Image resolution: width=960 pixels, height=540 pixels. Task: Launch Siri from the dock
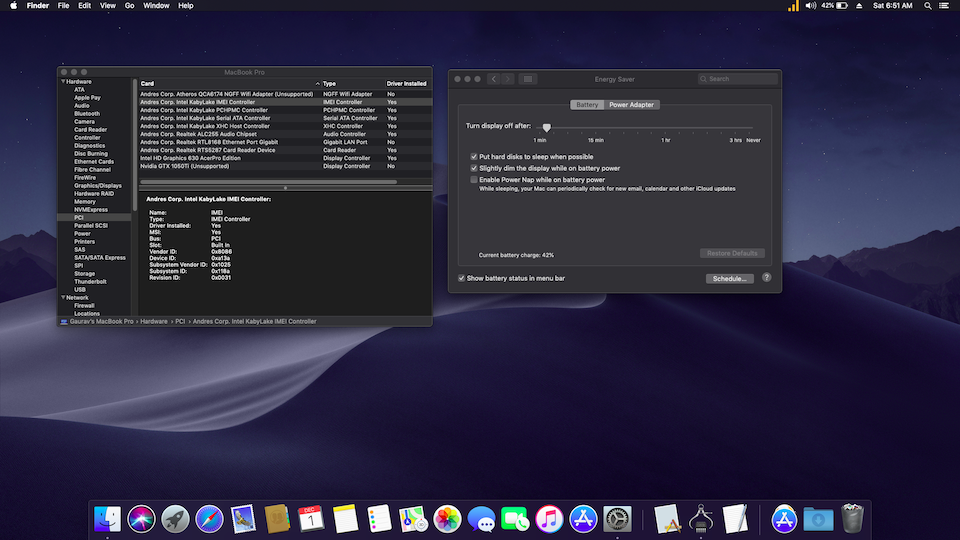(x=141, y=519)
